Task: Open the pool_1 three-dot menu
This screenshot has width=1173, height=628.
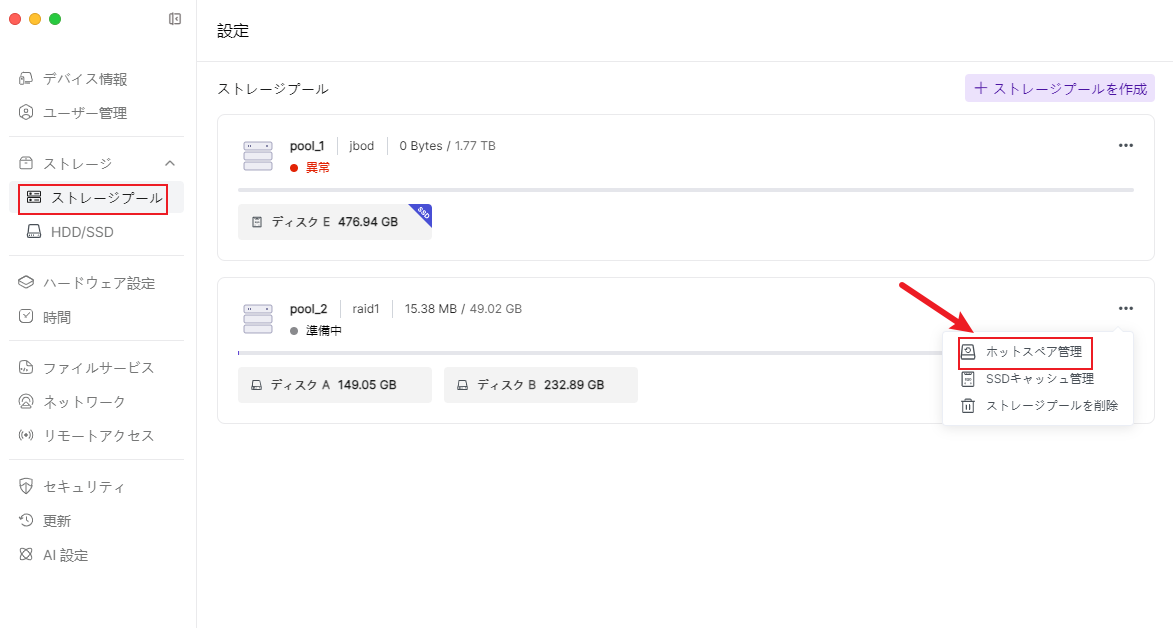Action: coord(1126,145)
